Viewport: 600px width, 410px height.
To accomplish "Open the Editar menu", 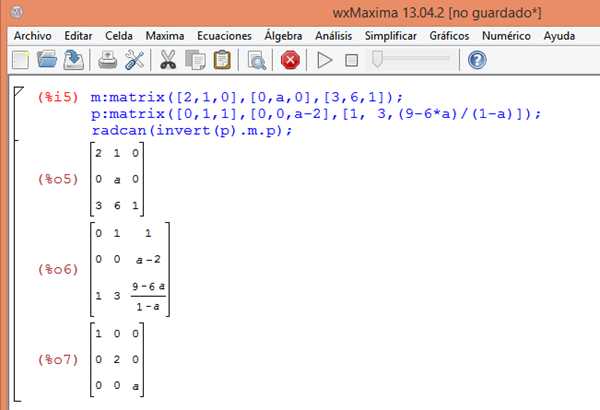I will (x=78, y=36).
